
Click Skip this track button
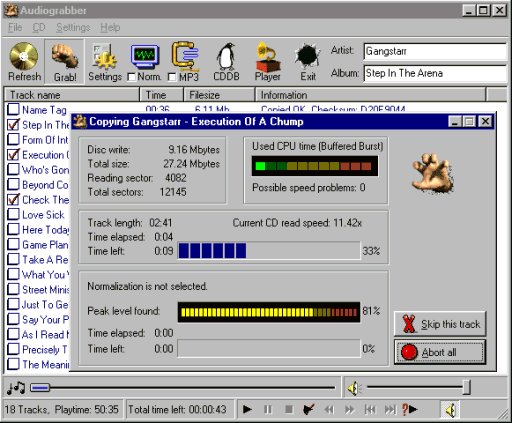point(440,324)
